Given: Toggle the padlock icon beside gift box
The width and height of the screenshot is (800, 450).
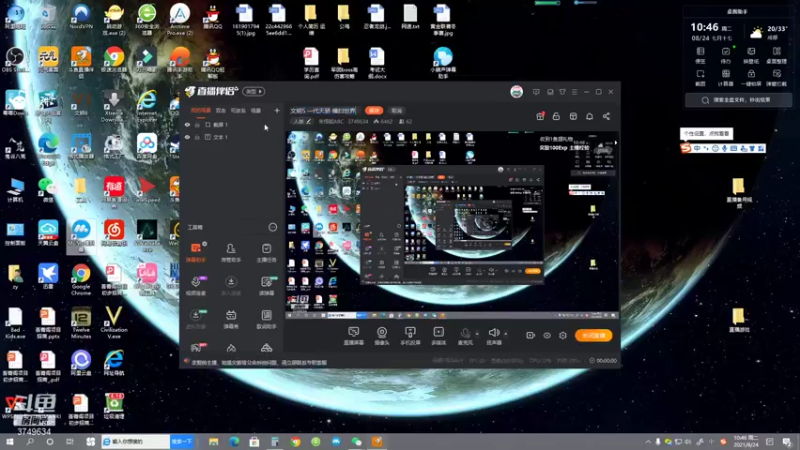Looking at the screenshot, I should (x=556, y=116).
